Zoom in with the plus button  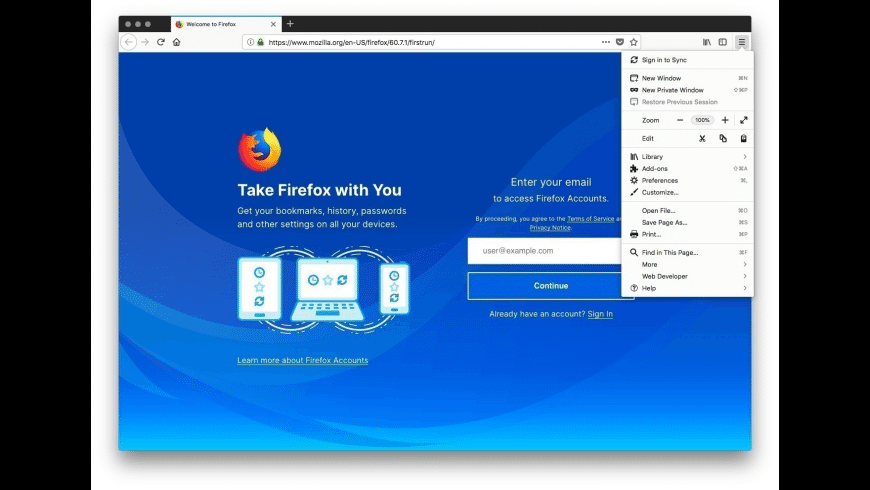tap(725, 120)
